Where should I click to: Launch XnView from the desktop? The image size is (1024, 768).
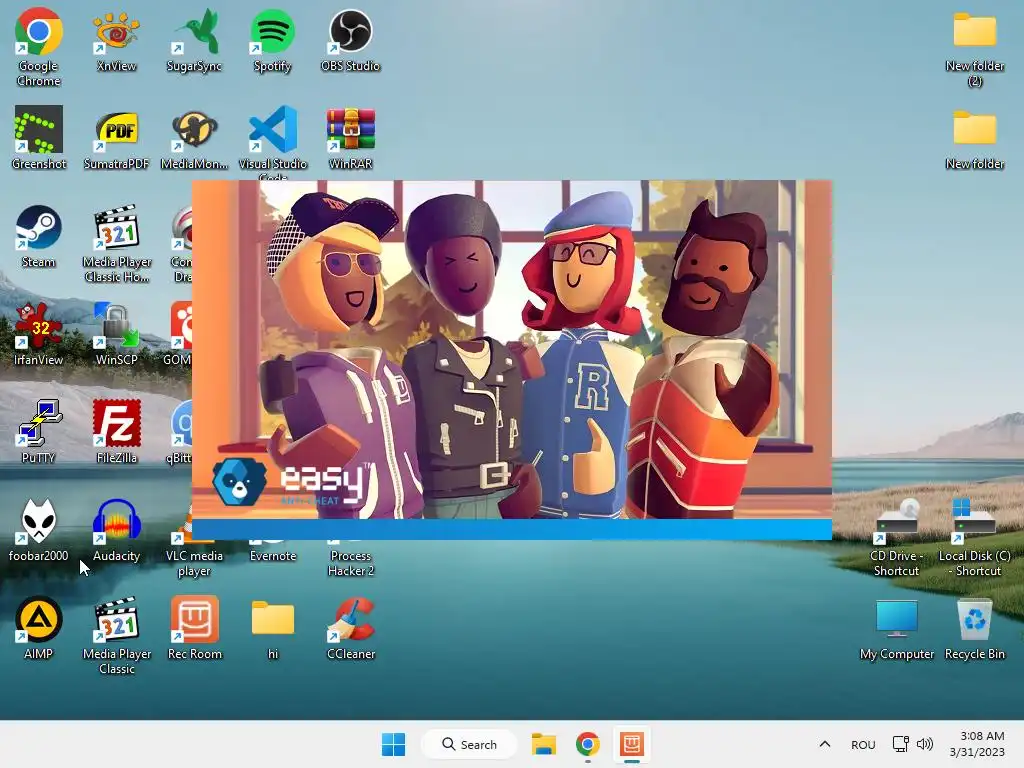tap(116, 39)
